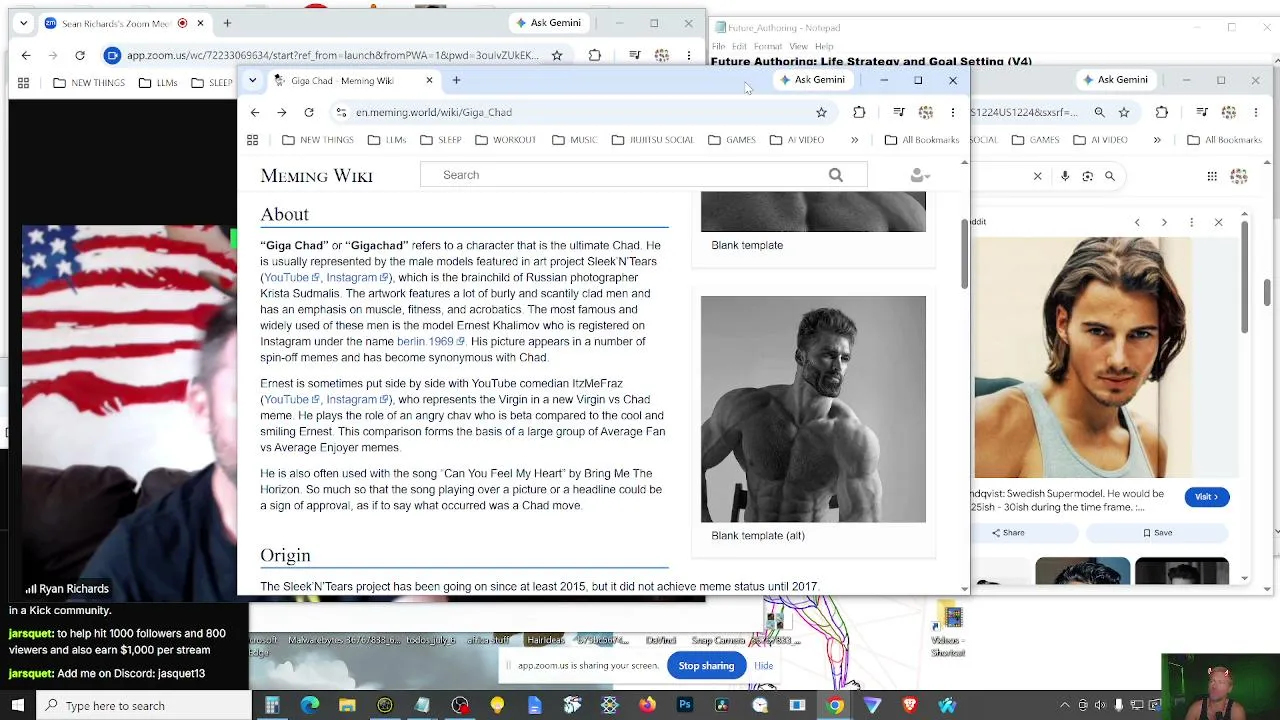The image size is (1280, 720).
Task: Bookmark the Zoom page with the star icon
Action: [x=557, y=55]
